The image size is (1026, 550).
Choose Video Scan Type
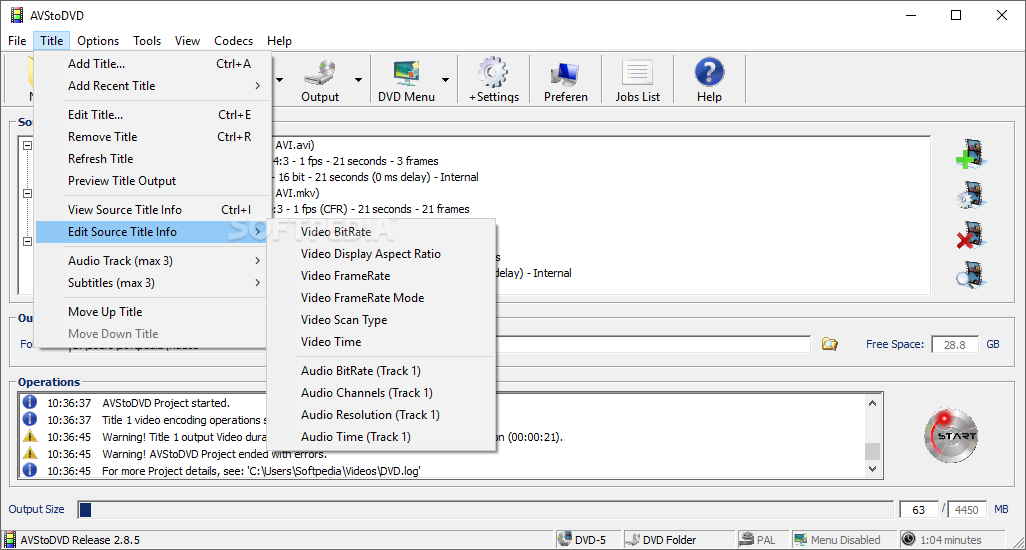(381, 320)
